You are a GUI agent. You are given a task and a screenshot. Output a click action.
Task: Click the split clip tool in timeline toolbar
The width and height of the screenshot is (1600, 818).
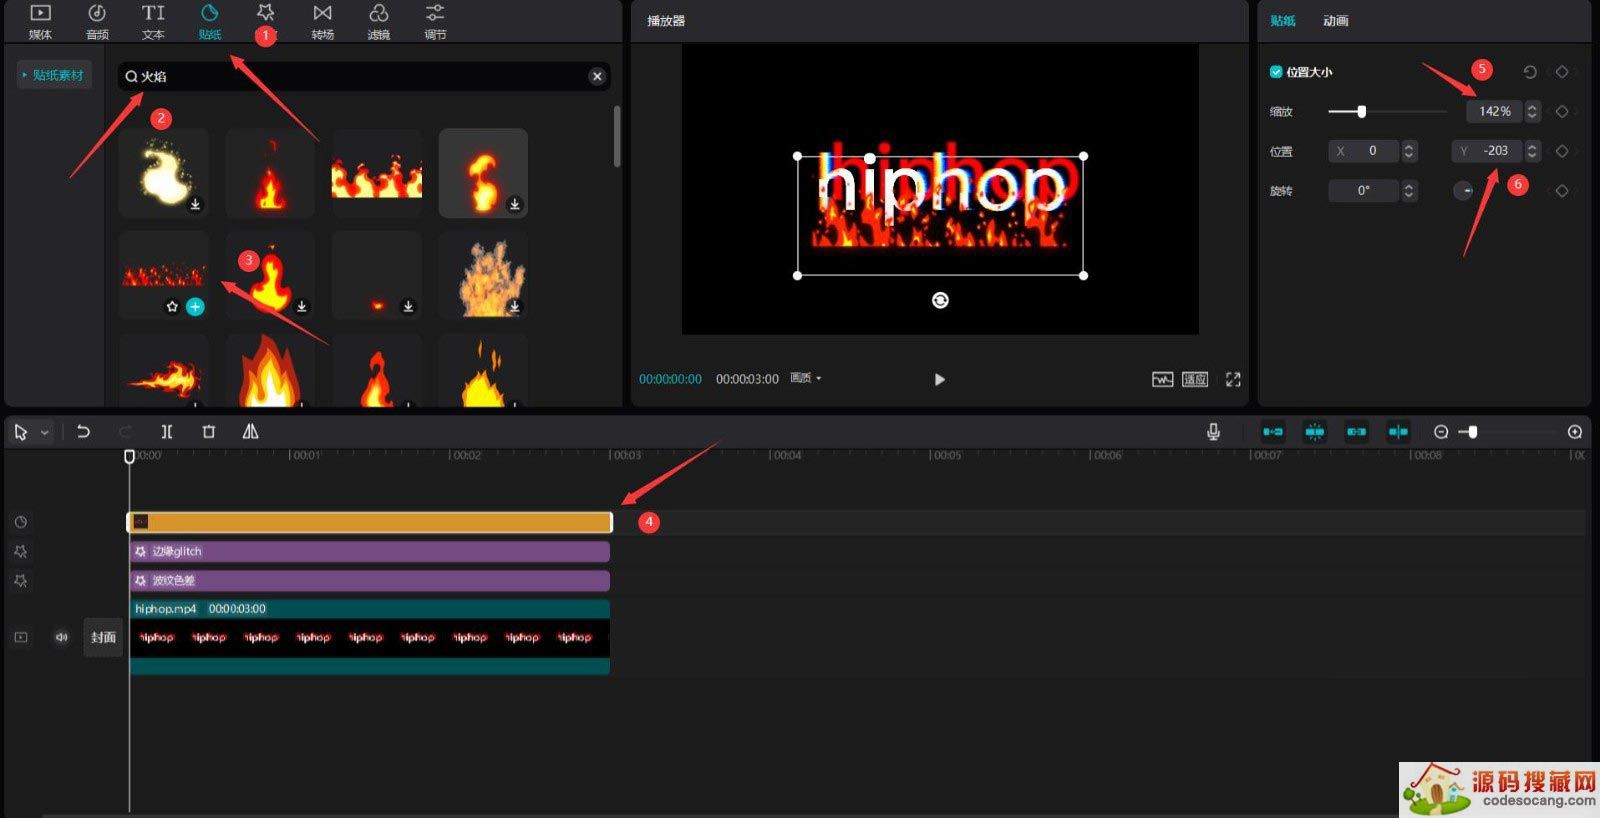(x=167, y=432)
